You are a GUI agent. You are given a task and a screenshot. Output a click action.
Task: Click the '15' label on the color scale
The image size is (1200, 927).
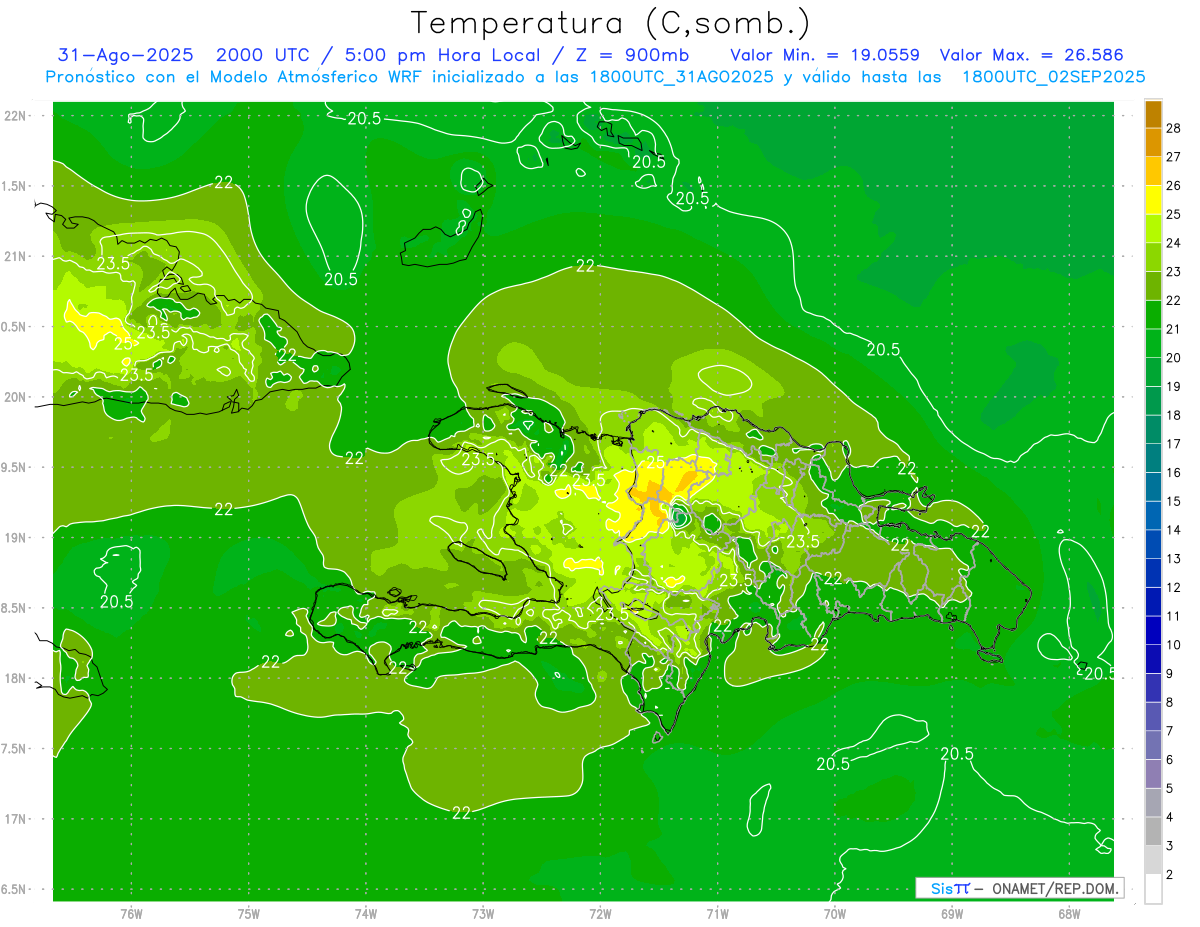pyautogui.click(x=1173, y=501)
